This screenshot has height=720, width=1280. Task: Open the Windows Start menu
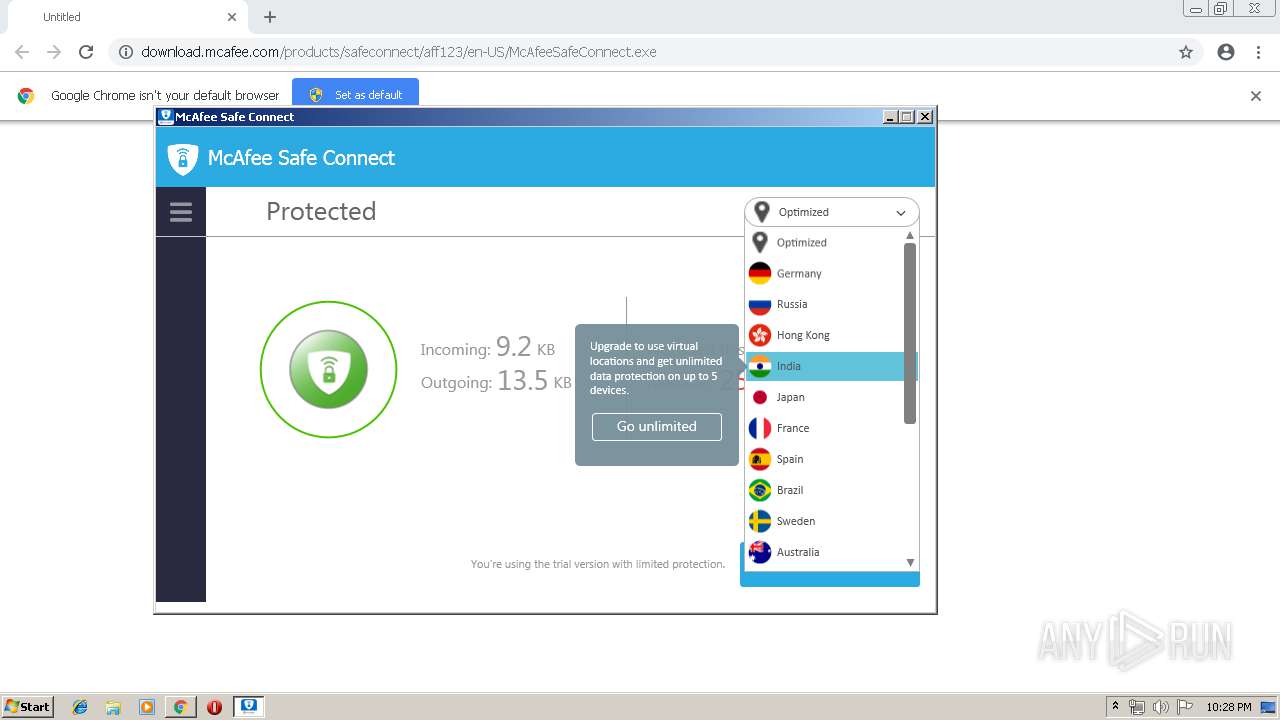(28, 706)
